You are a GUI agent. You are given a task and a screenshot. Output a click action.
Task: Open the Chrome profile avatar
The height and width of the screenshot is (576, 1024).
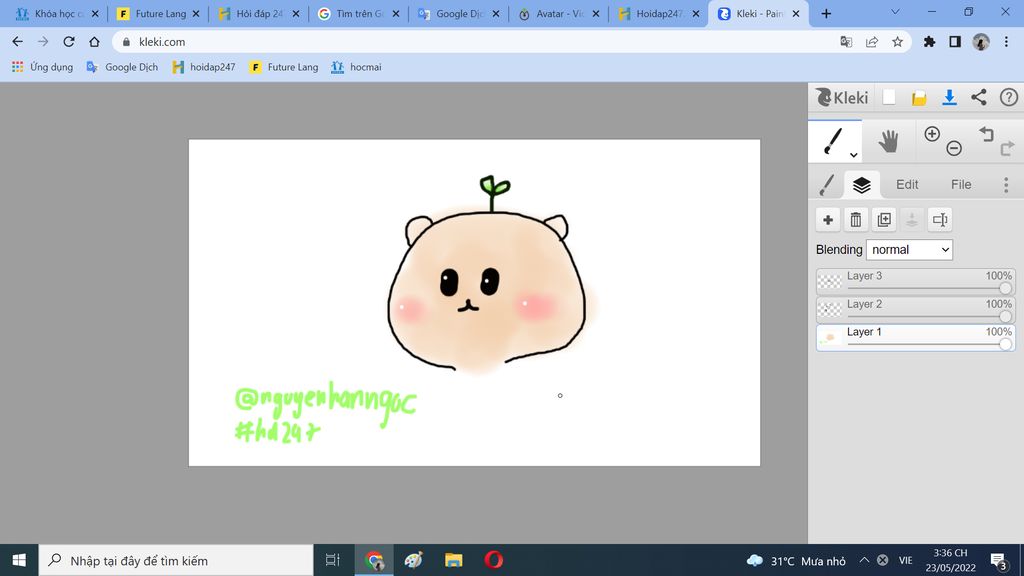coord(981,42)
